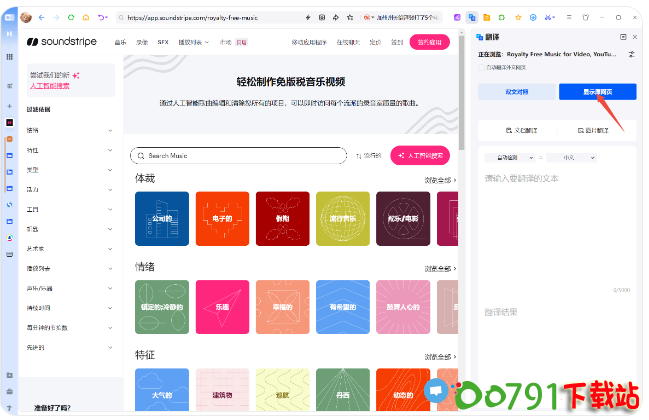The width and height of the screenshot is (649, 420).
Task: Open the SFX tab in navigation
Action: [162, 42]
